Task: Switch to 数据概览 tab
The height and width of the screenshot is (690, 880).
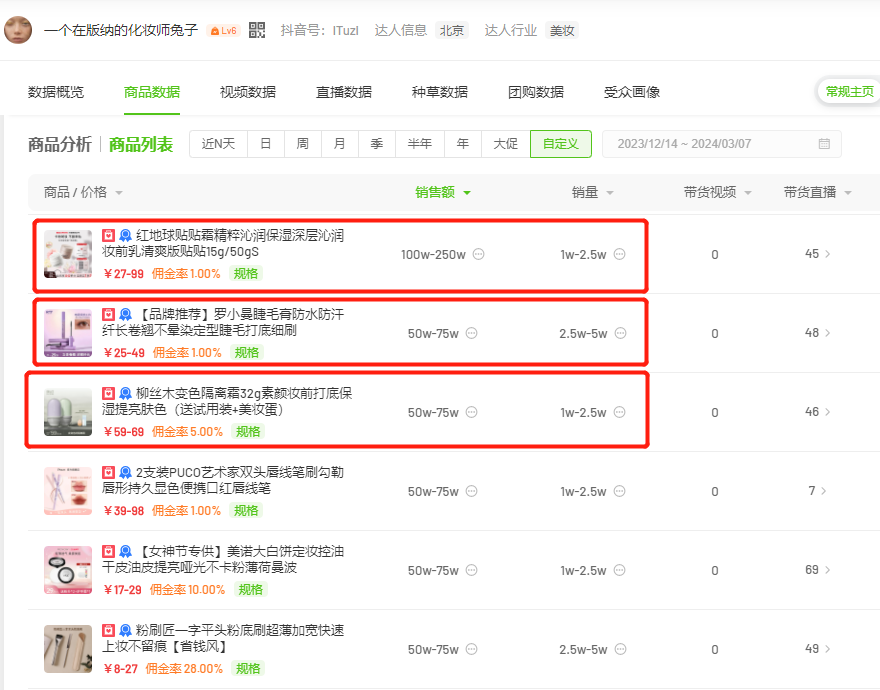Action: coord(56,92)
